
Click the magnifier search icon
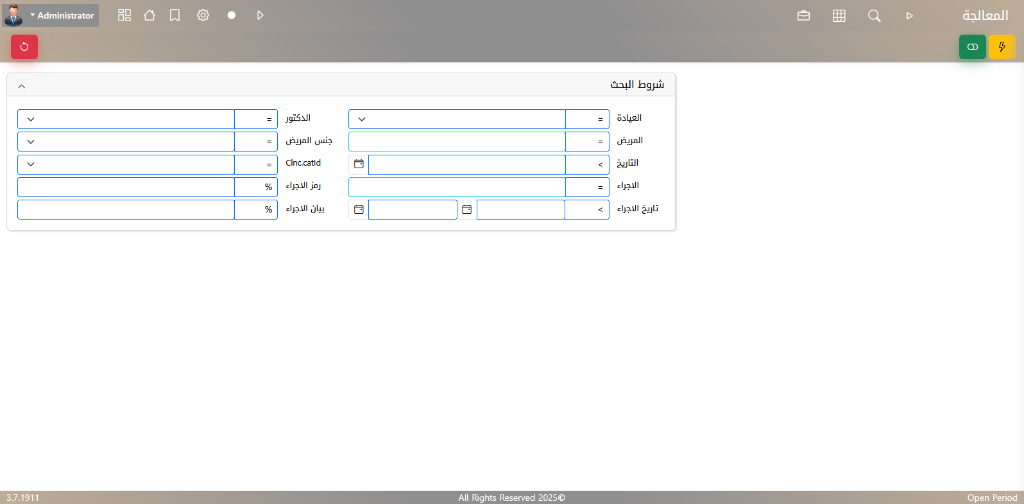(x=874, y=16)
